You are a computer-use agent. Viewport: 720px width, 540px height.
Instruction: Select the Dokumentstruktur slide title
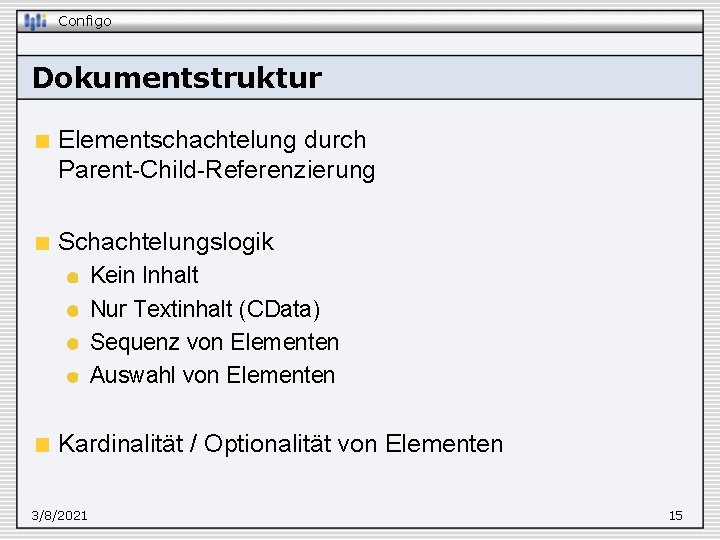177,78
